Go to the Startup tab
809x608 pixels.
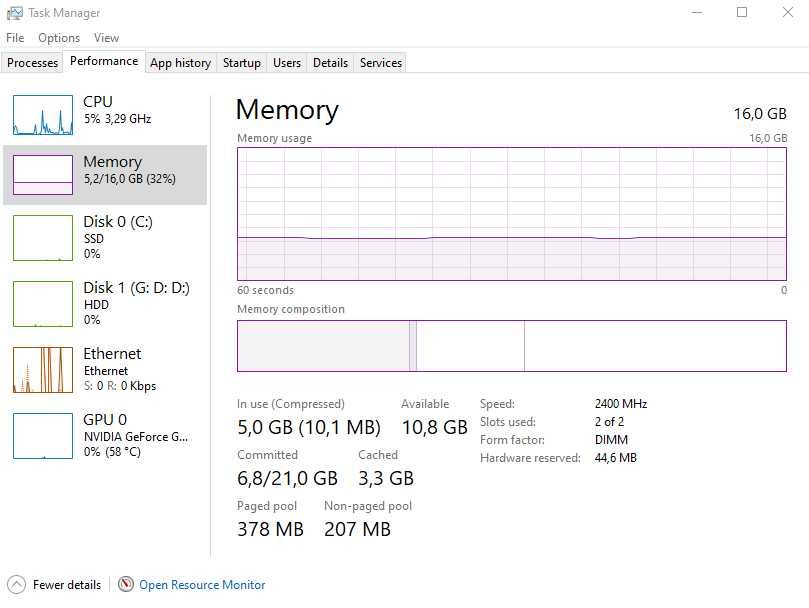point(241,62)
